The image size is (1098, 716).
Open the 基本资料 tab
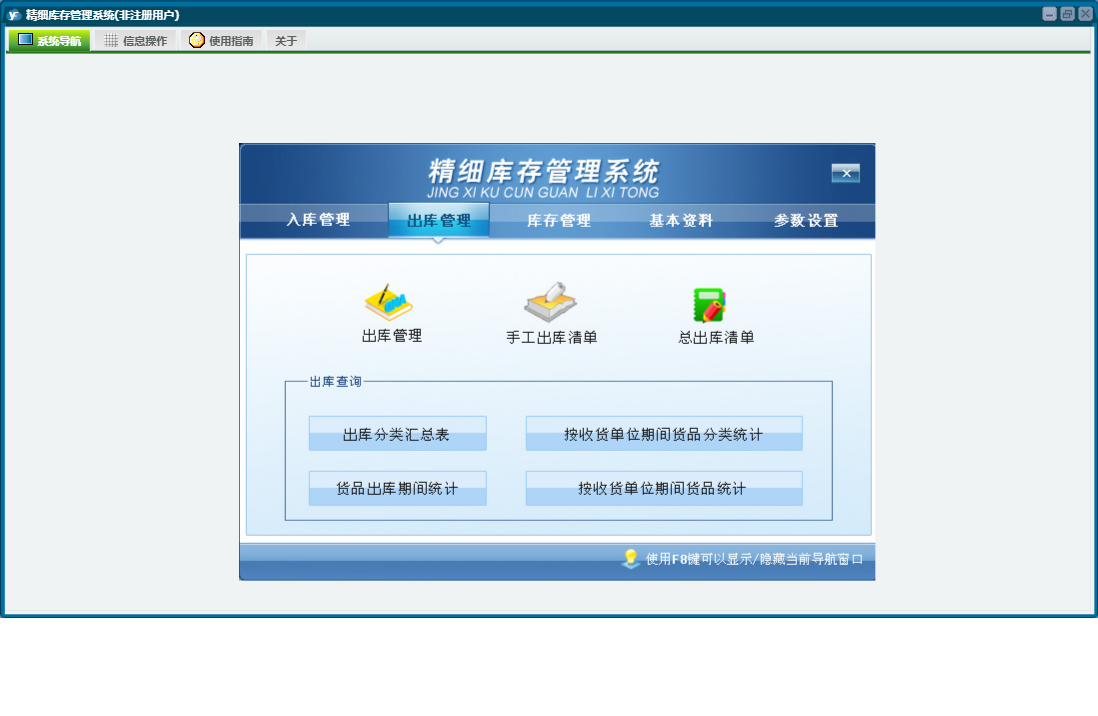coord(681,220)
